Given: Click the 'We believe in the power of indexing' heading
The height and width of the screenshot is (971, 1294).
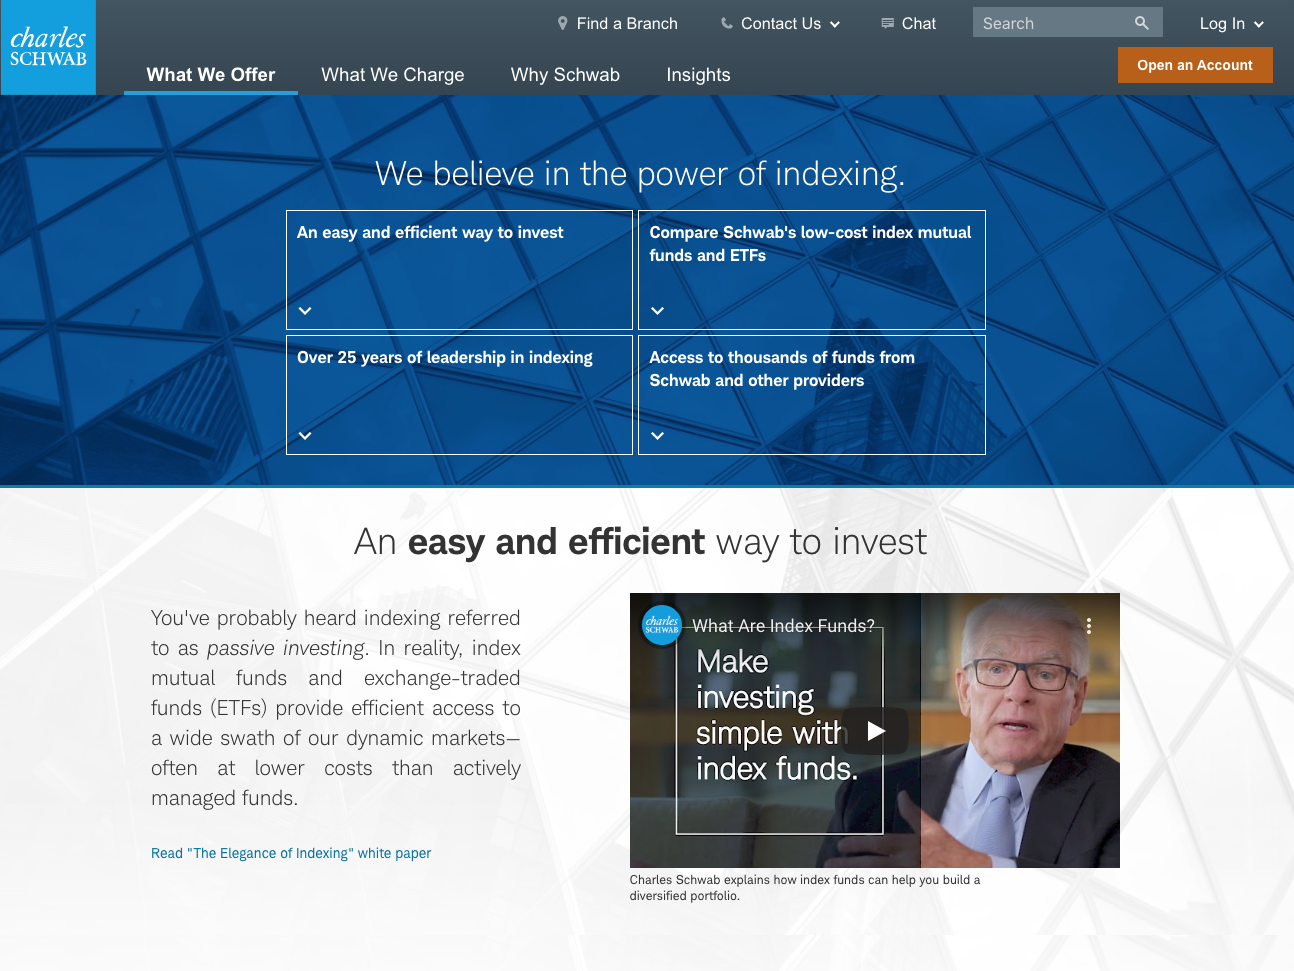Looking at the screenshot, I should [640, 174].
